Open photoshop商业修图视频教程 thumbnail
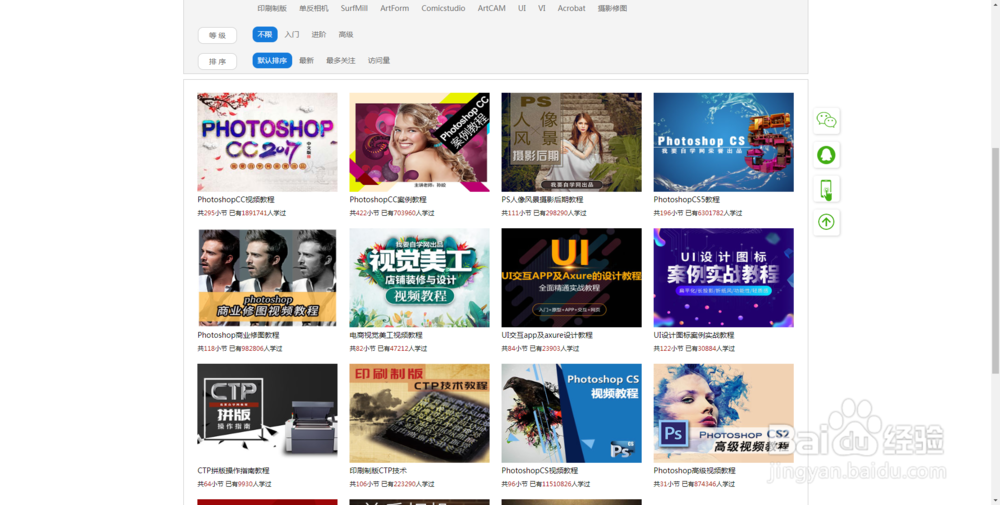This screenshot has height=505, width=1000. tap(267, 277)
